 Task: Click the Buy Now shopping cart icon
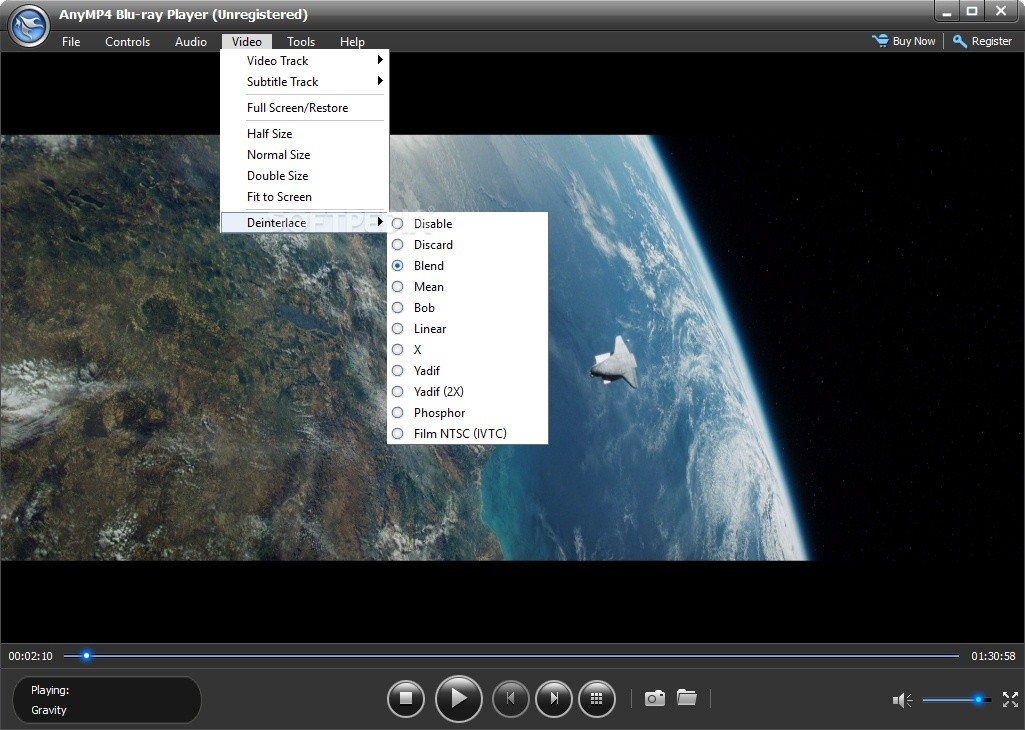pos(880,41)
